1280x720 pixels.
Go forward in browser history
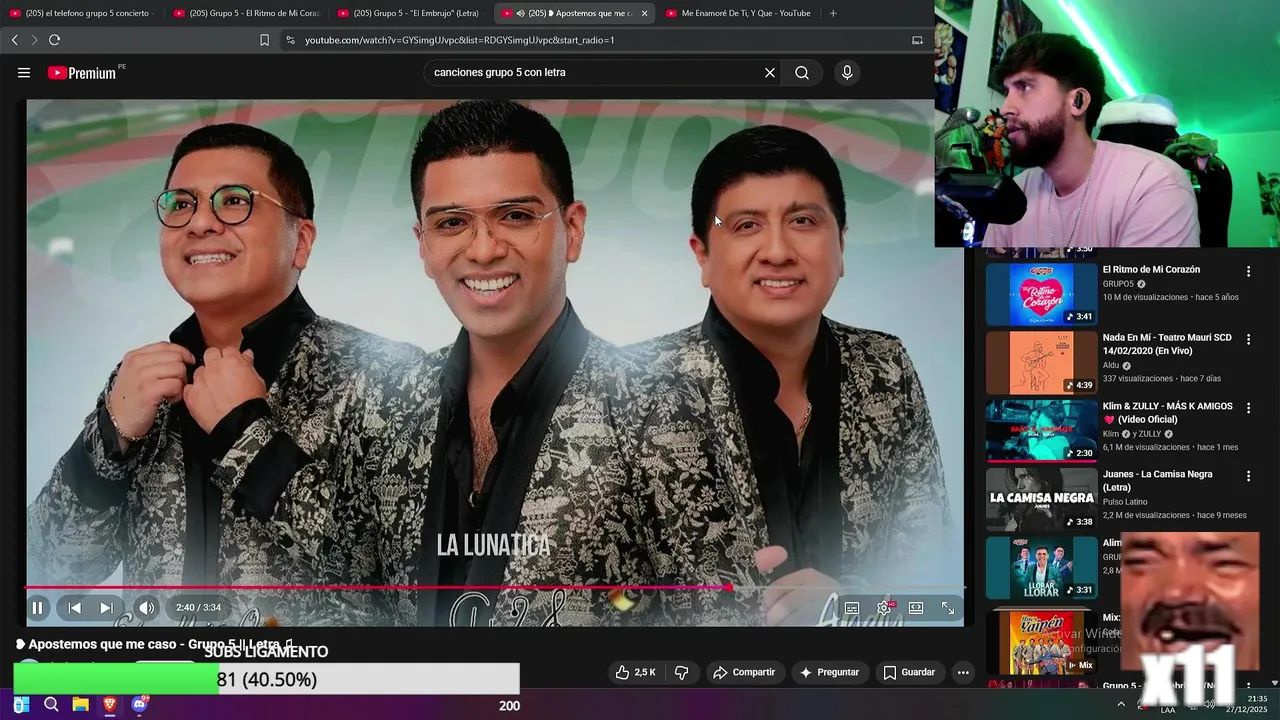pos(34,40)
